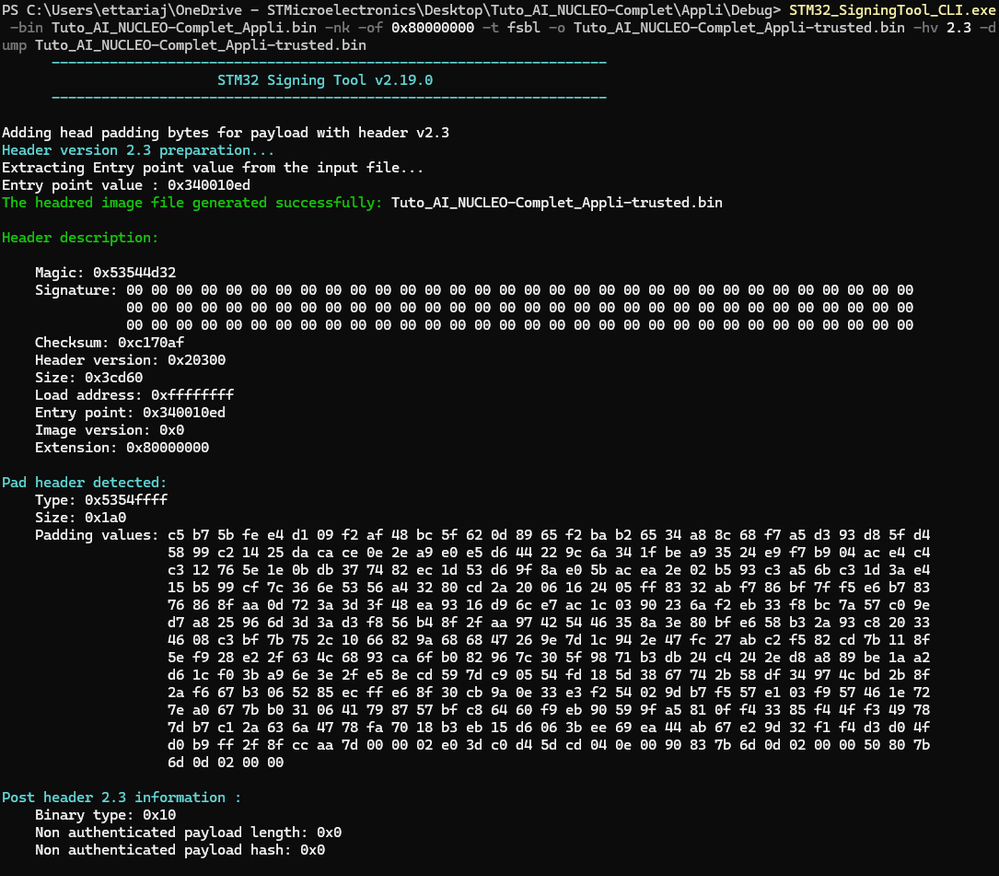Image resolution: width=999 pixels, height=876 pixels.
Task: Click the 'Header version 2.3 preparation...' message
Action: [138, 150]
